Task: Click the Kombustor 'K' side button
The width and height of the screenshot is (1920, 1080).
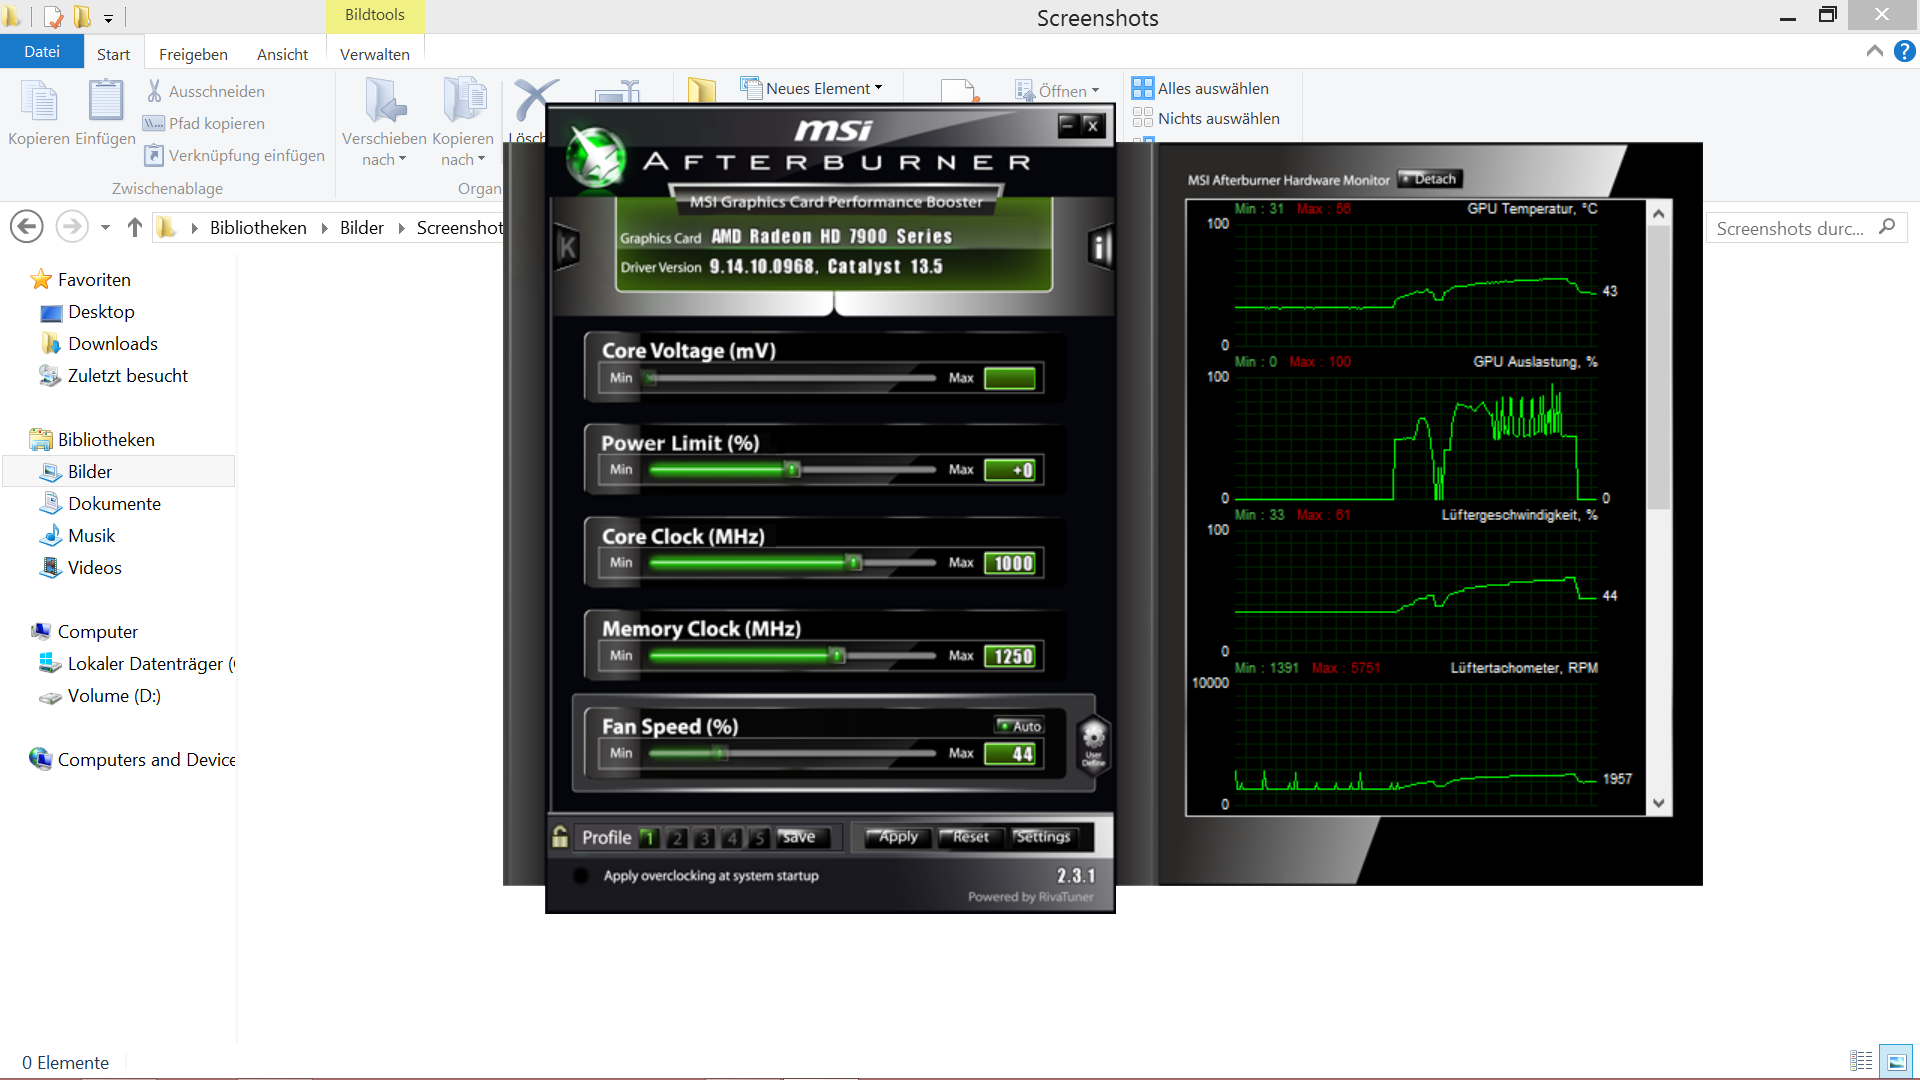Action: pos(567,246)
